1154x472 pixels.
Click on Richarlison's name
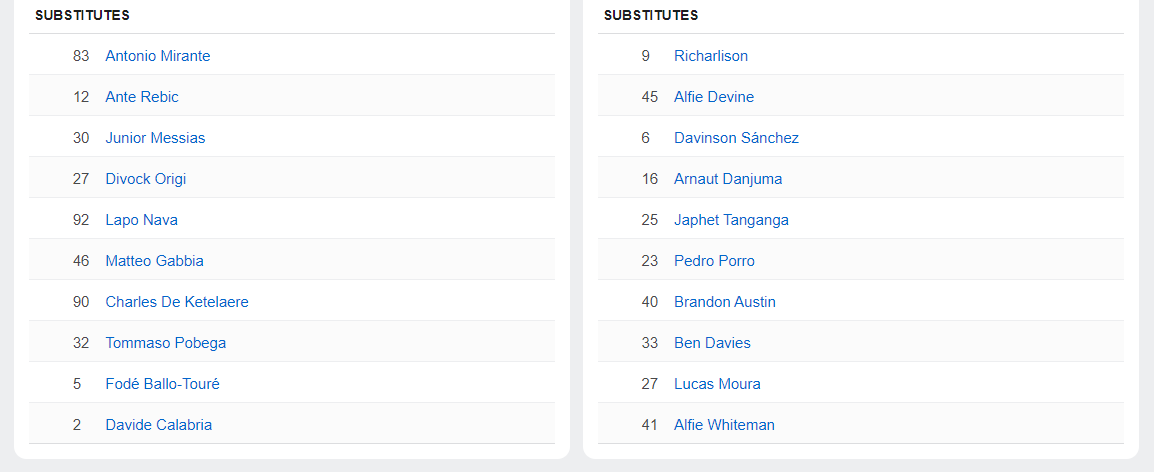710,56
